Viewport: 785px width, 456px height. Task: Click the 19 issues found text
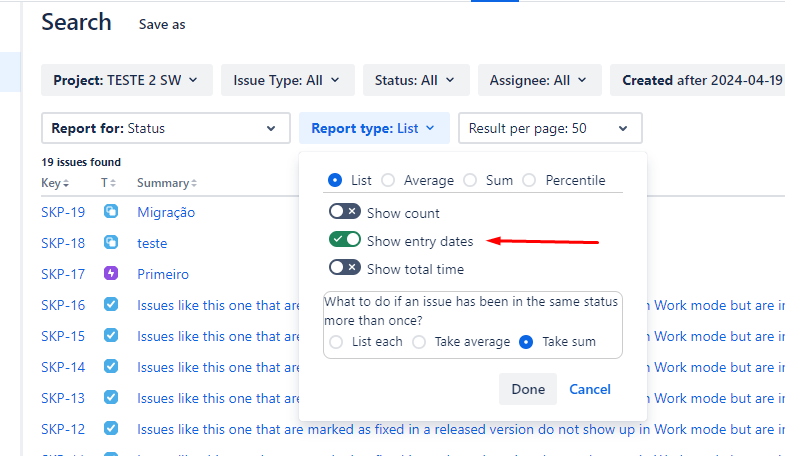click(x=81, y=162)
